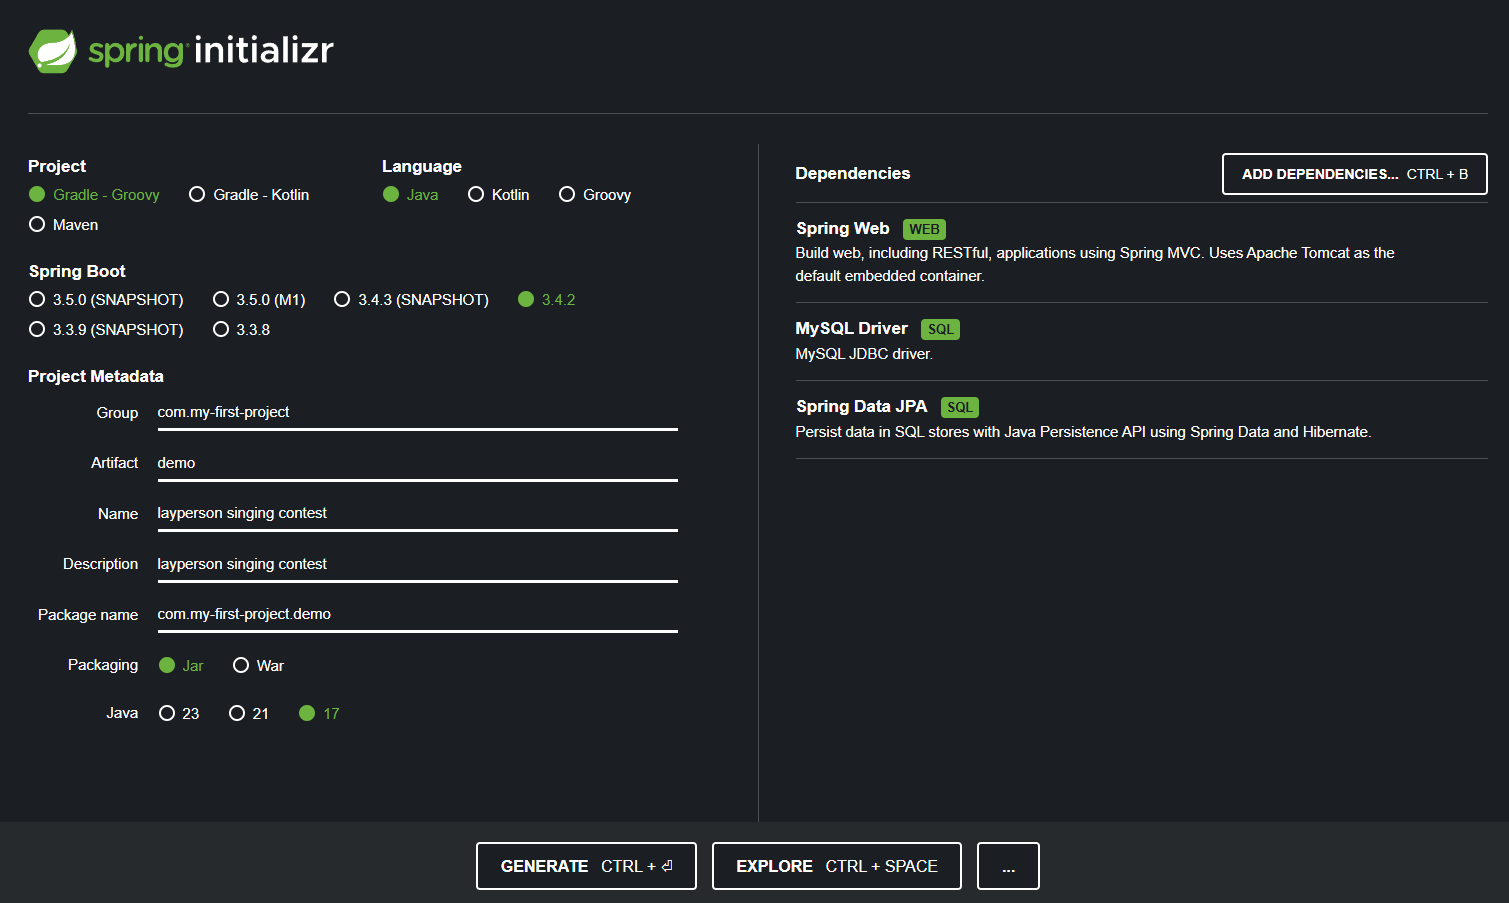Select Java language option

tap(411, 195)
